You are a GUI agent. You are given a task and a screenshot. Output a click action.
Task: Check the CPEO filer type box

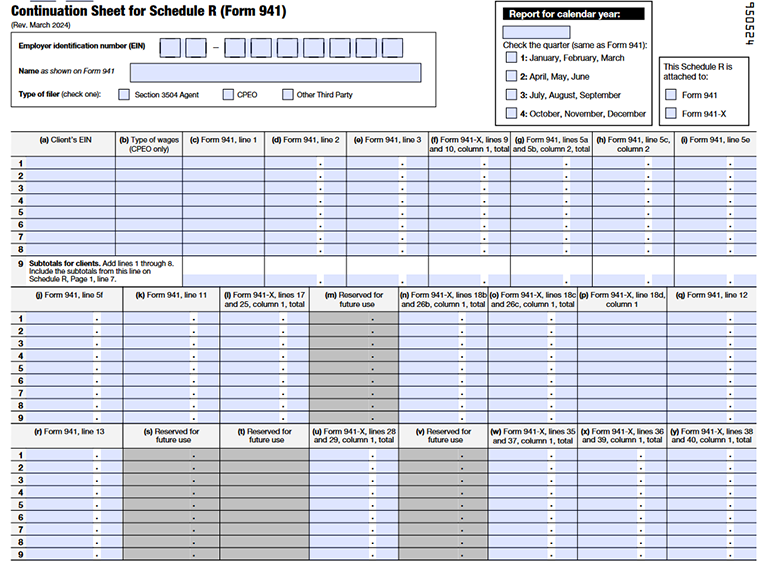point(228,95)
